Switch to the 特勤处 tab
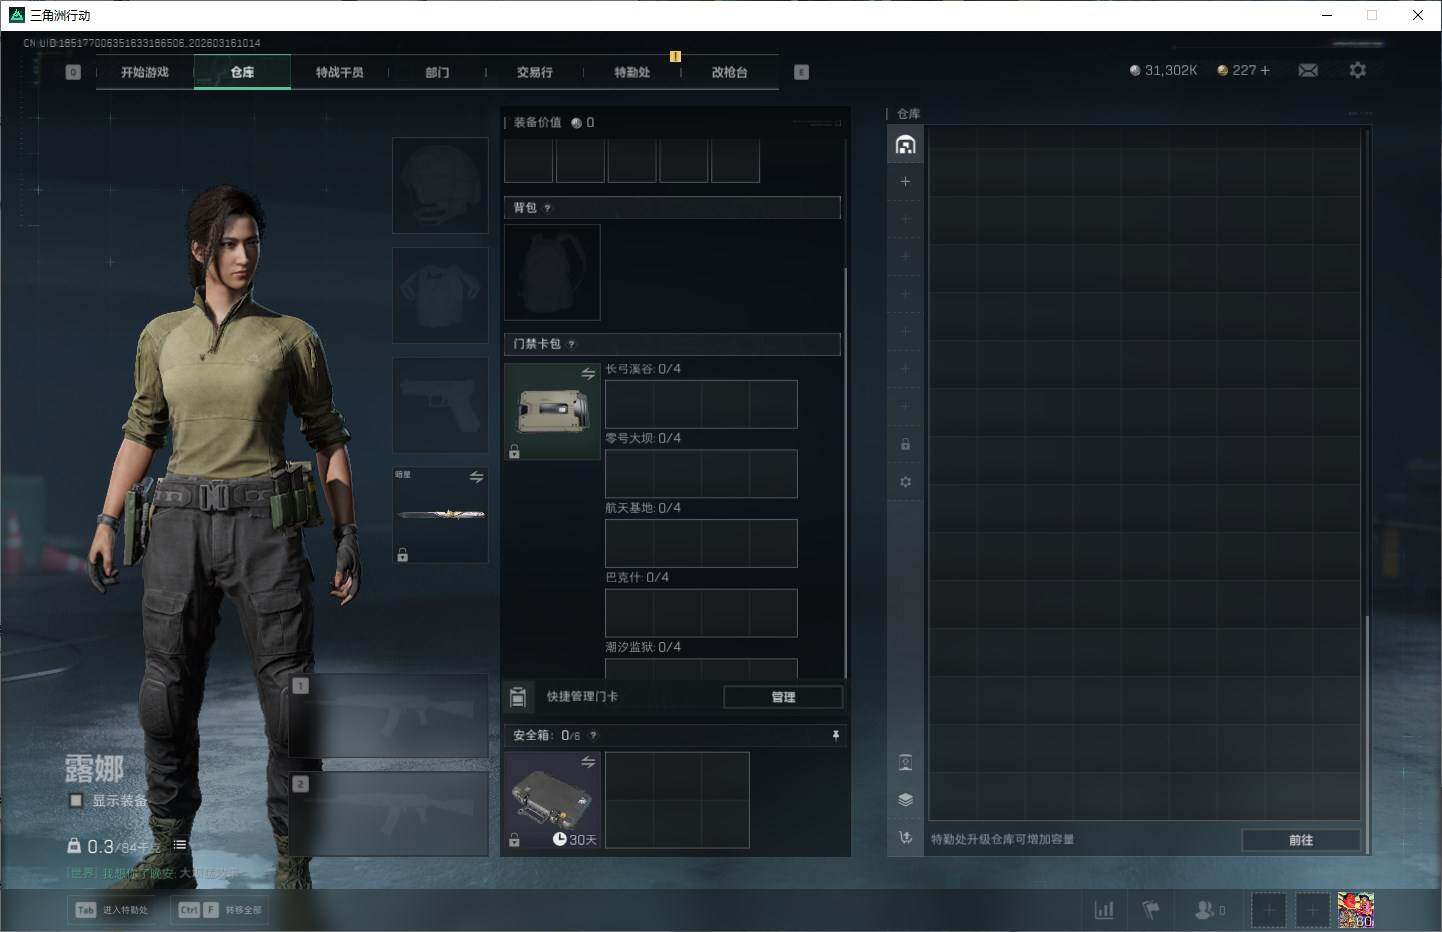Screen dimensions: 1442x932 coord(632,72)
